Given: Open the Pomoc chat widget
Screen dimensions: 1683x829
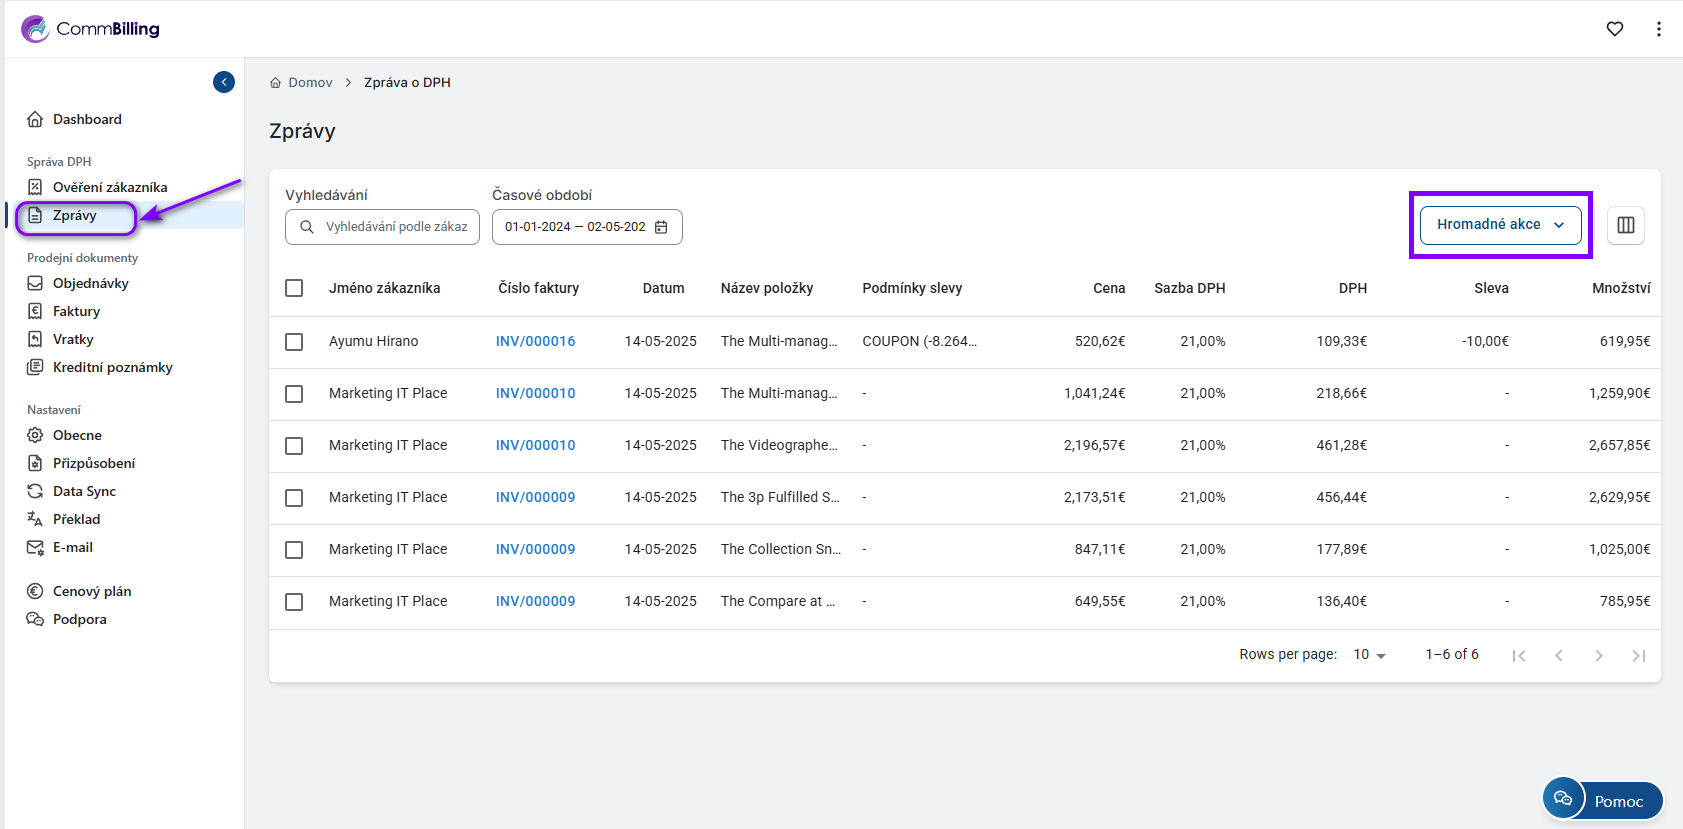Looking at the screenshot, I should (1602, 800).
